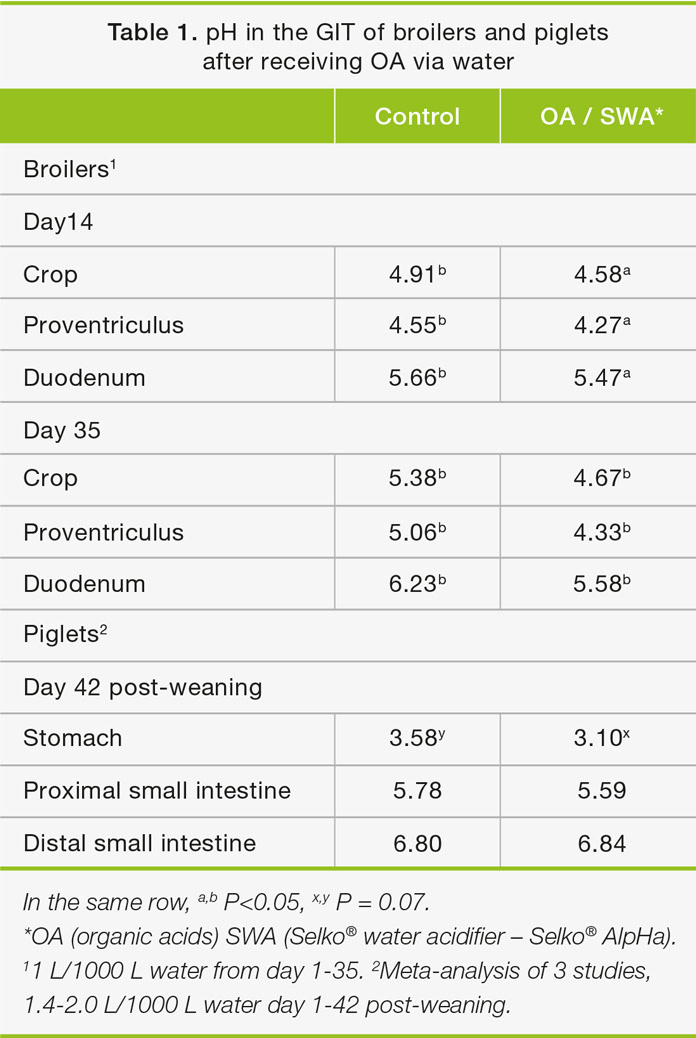Image resolution: width=696 pixels, height=1038 pixels.
Task: Select Day14 Duodenum control value 5.66
Action: [x=412, y=378]
